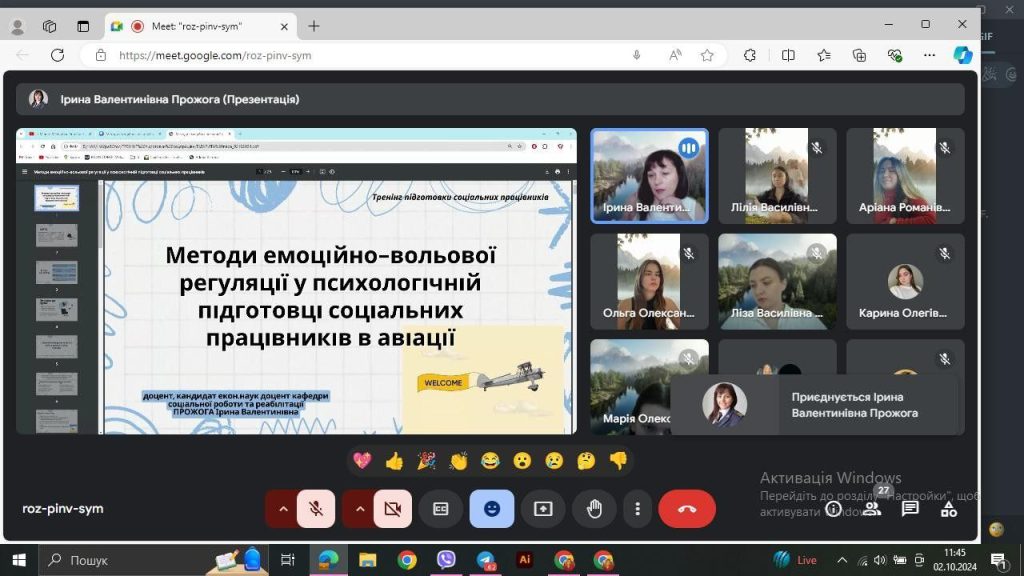
Task: Open the in-call chat panel
Action: [910, 508]
